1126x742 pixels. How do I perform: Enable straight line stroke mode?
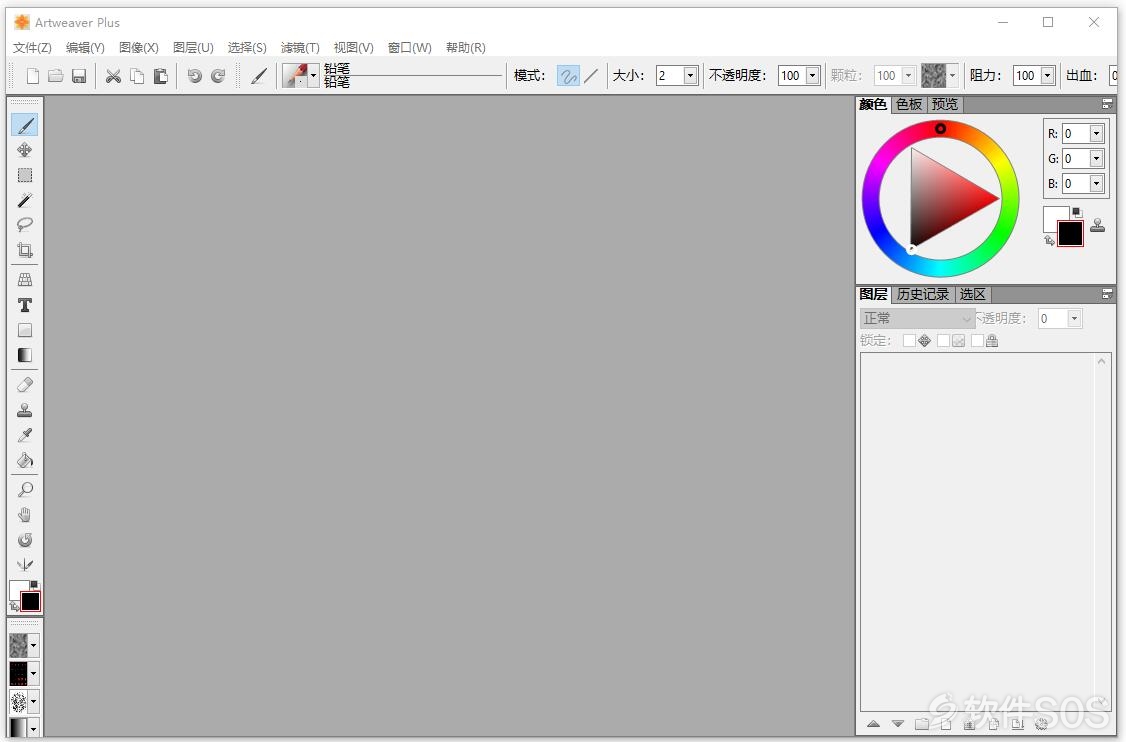[591, 76]
